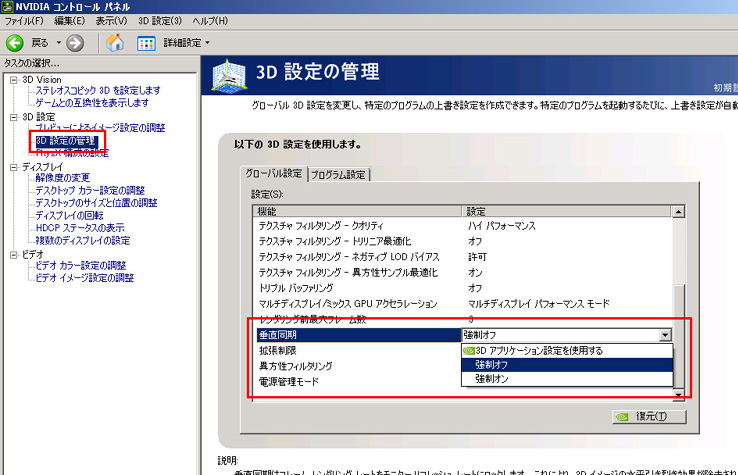
Task: Open 複数のディスプレイの設定 link
Action: pos(83,241)
